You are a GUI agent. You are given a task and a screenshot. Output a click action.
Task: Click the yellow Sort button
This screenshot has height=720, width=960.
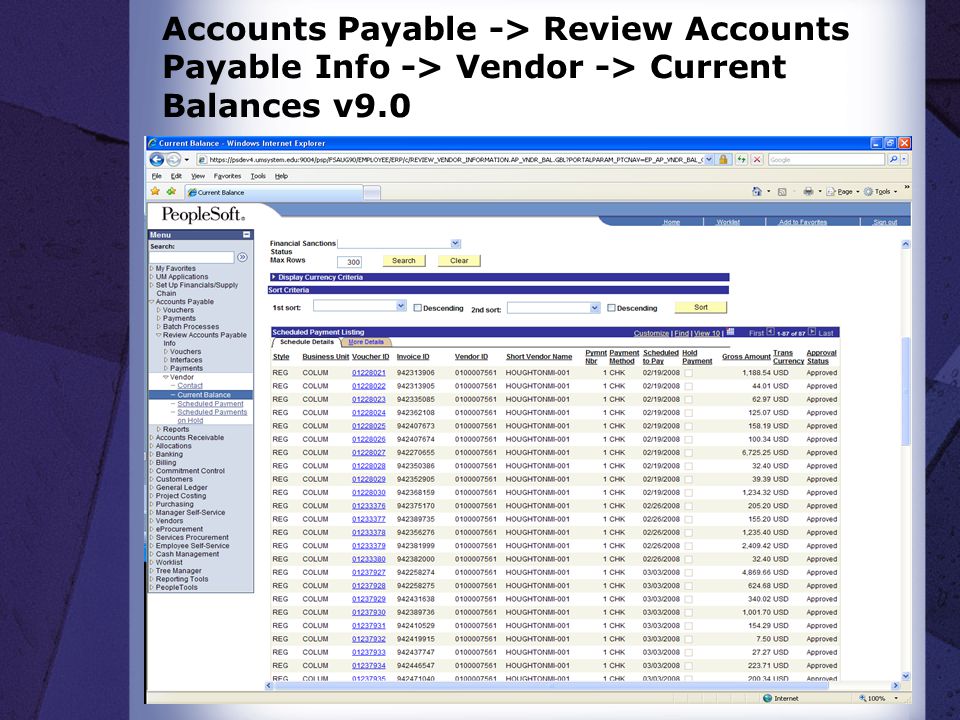coord(701,307)
